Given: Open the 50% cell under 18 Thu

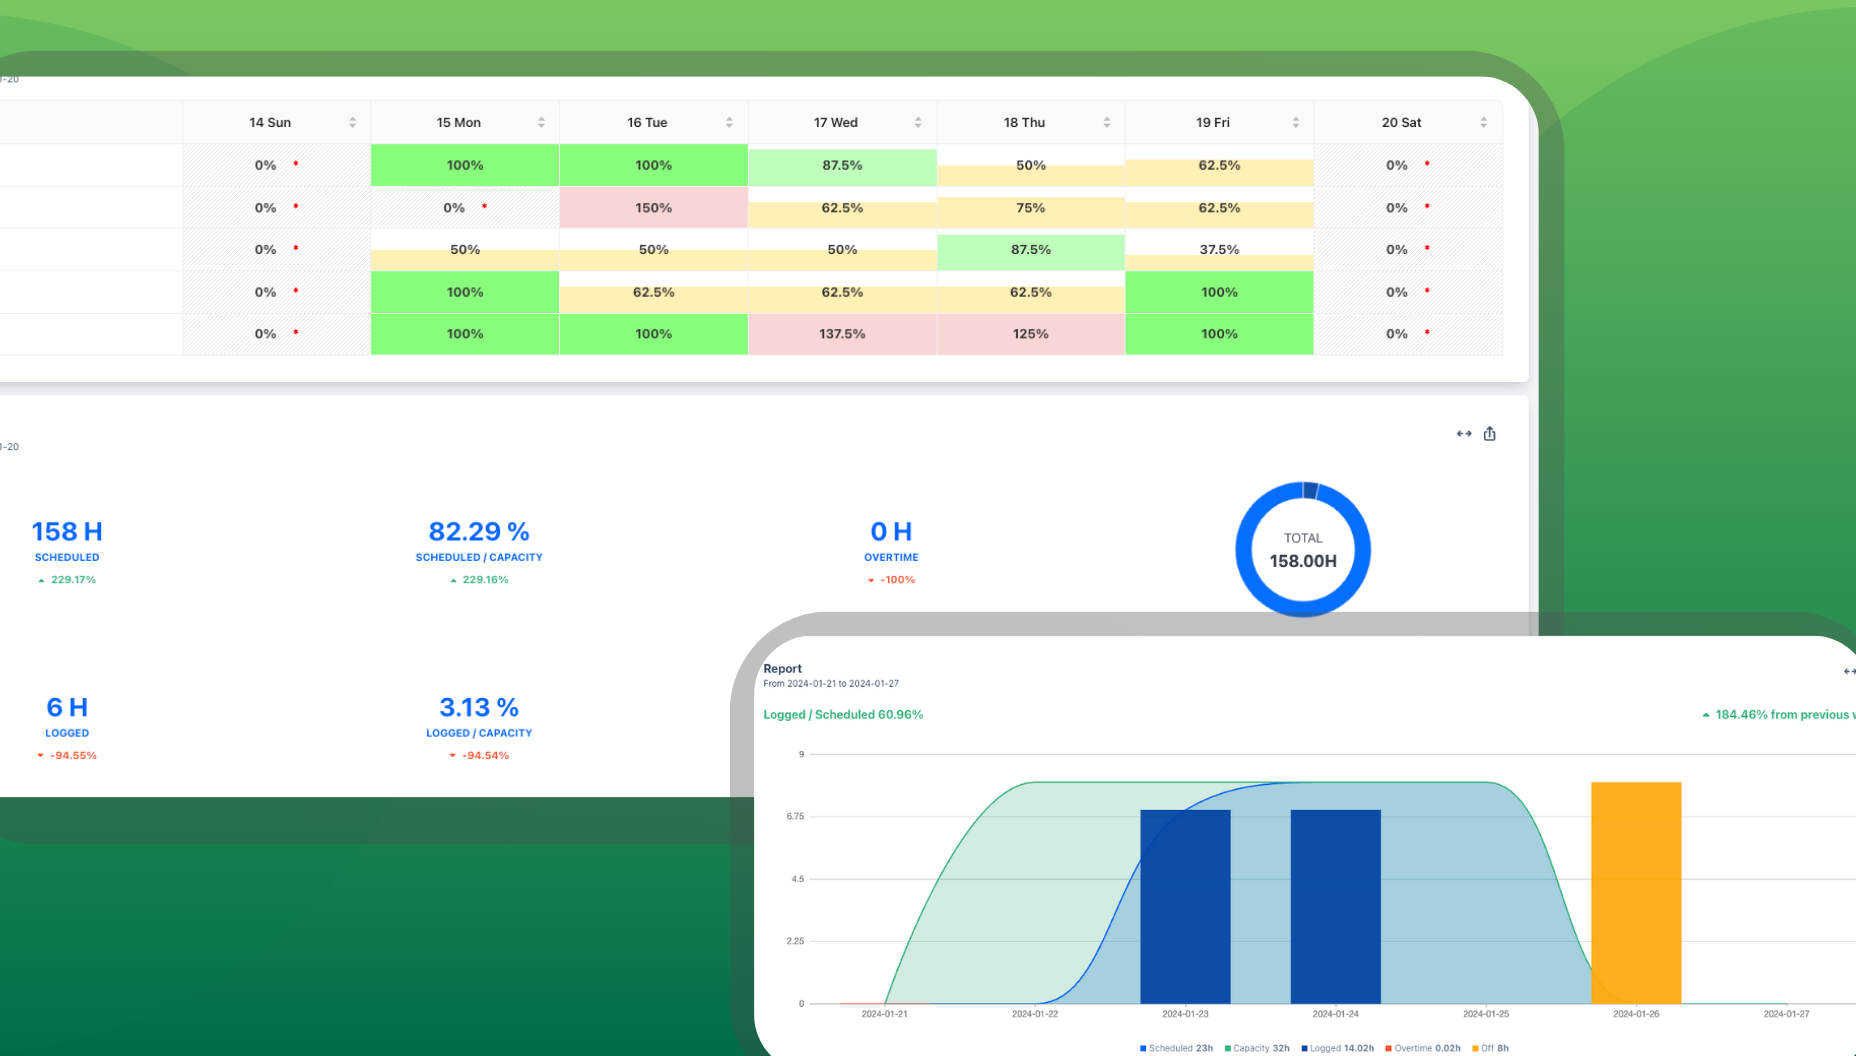Looking at the screenshot, I should 1031,165.
